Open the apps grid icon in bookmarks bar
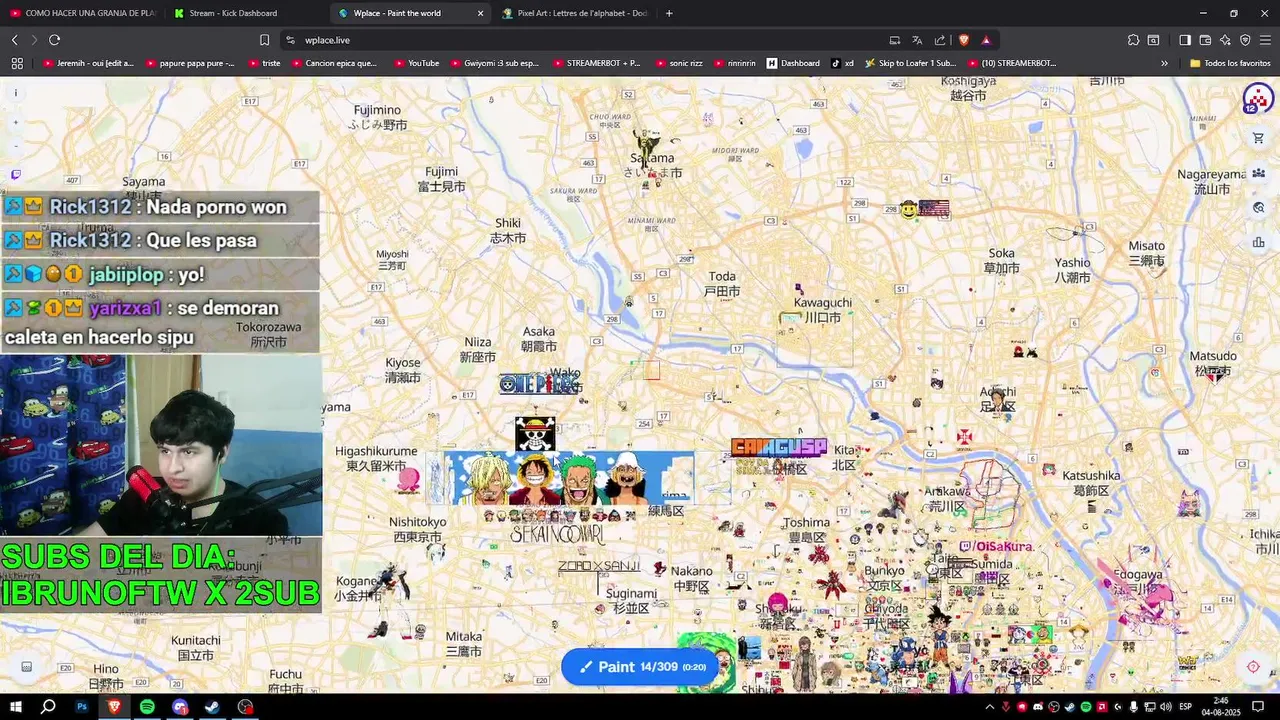 [17, 63]
